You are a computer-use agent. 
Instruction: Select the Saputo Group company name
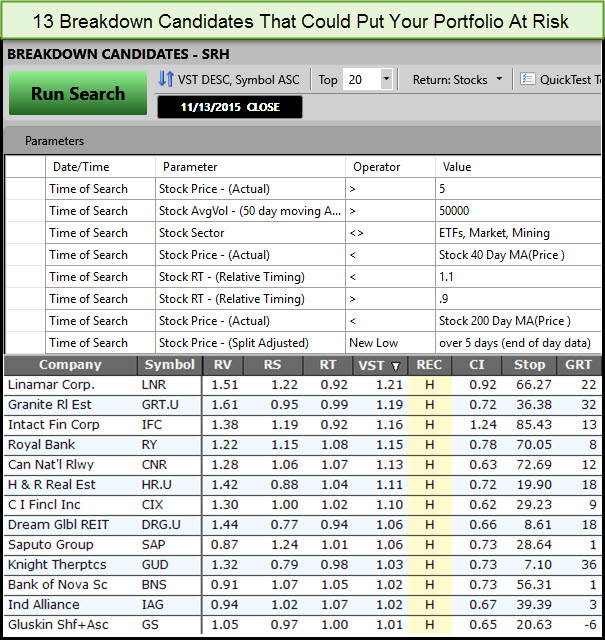point(51,545)
